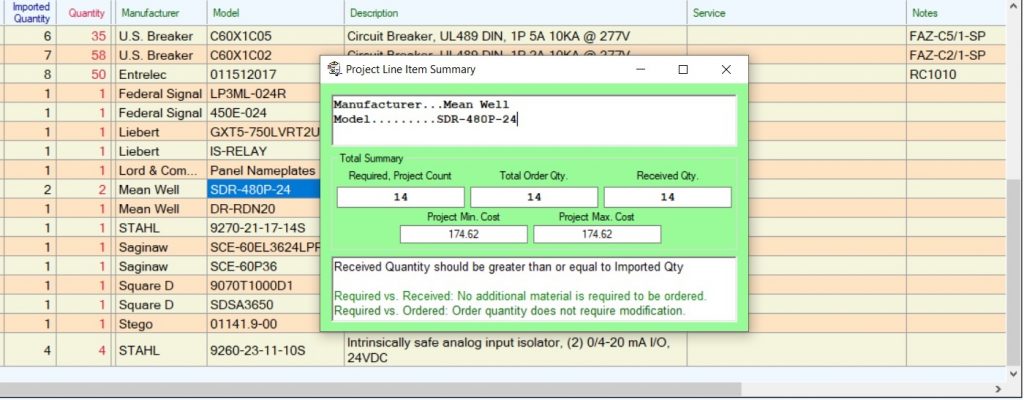Click the Project Max. Cost field

click(596, 234)
